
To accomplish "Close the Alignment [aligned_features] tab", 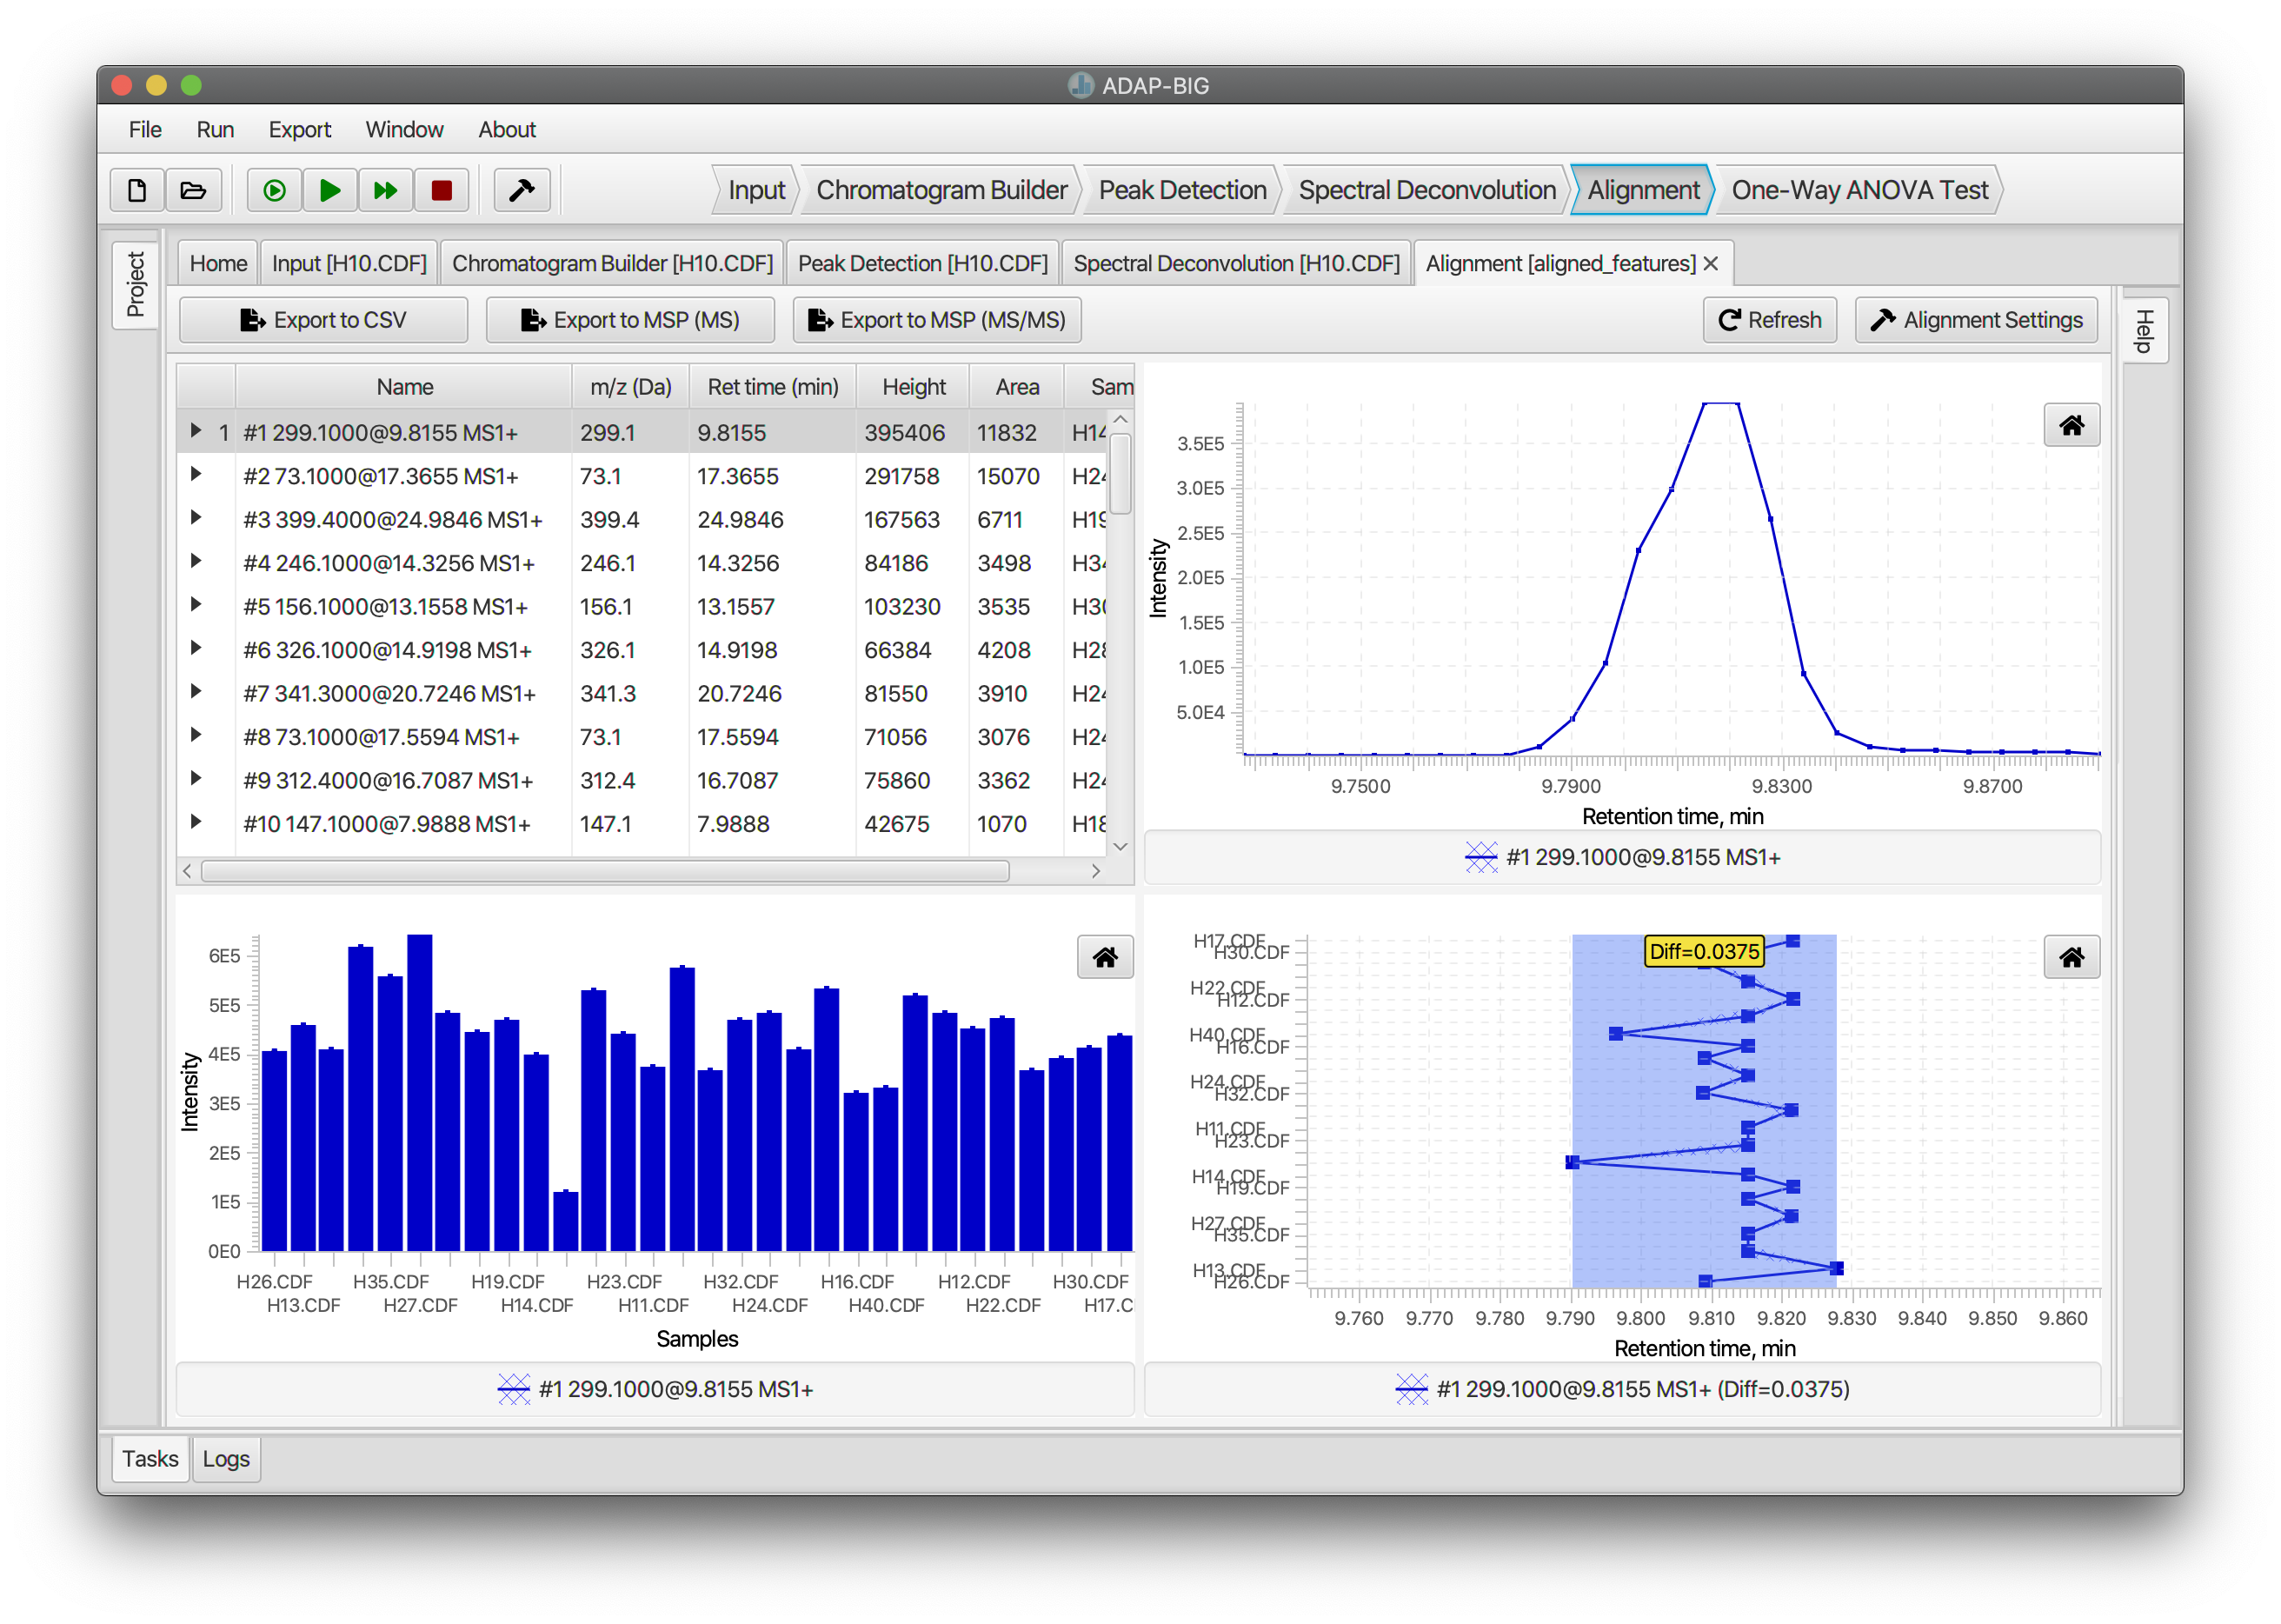I will (1711, 263).
